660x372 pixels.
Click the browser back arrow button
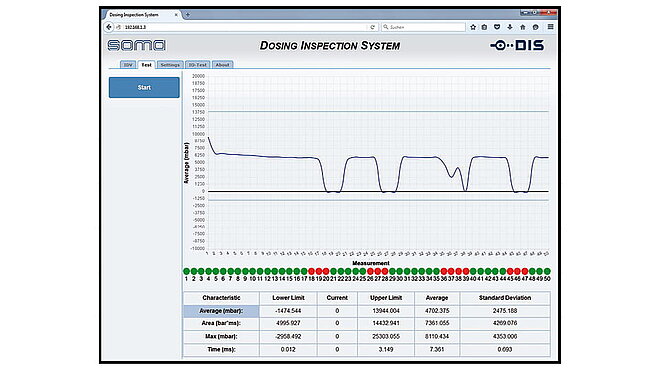coord(109,27)
